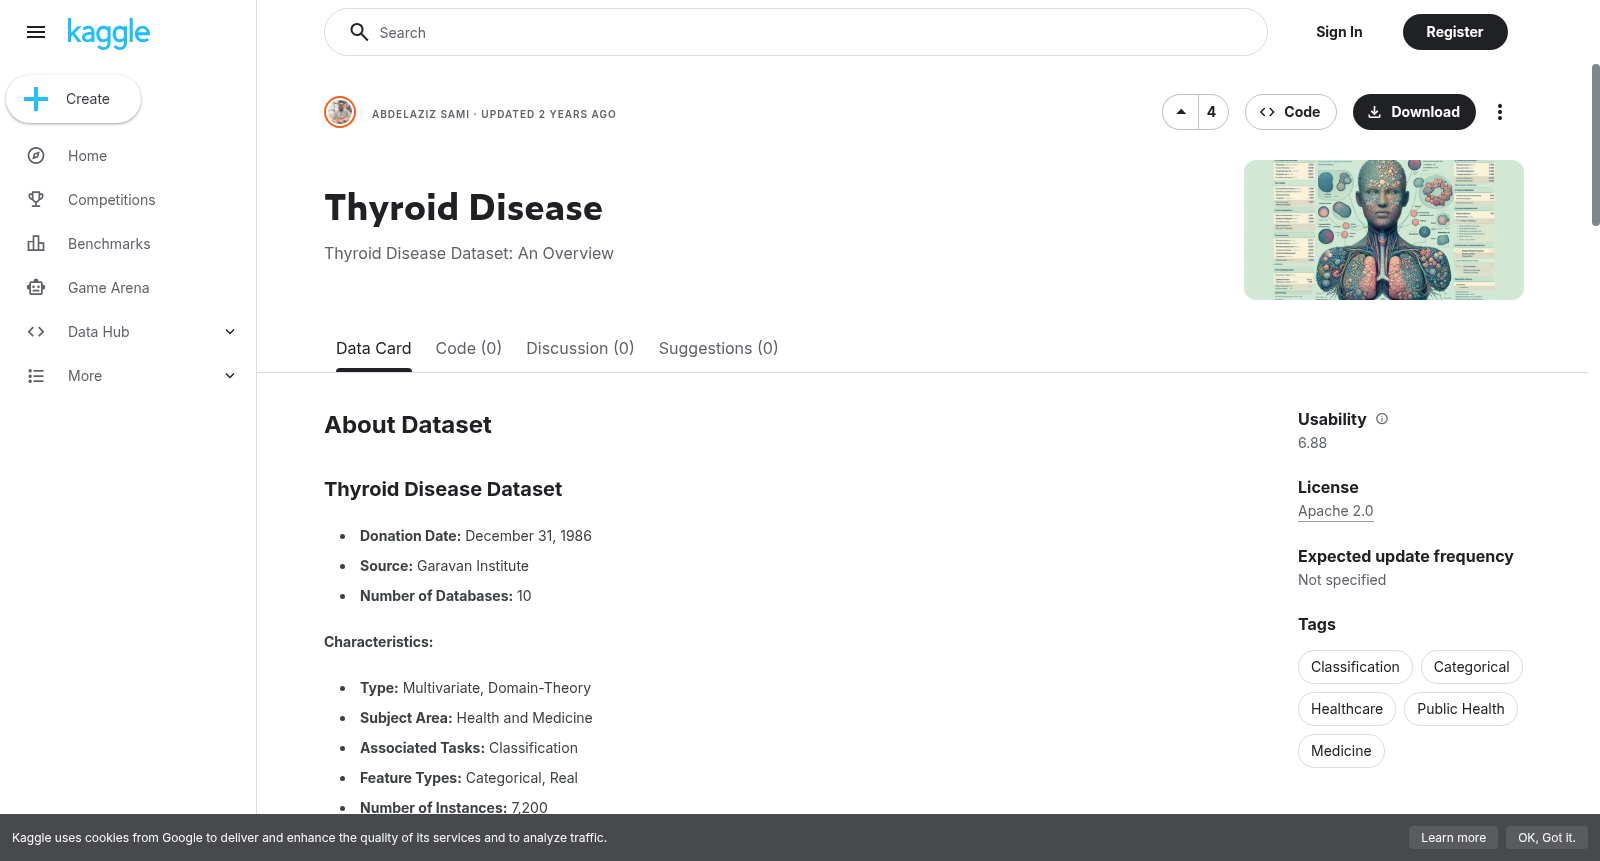1600x861 pixels.
Task: Switch to the Code (0) tab
Action: 468,348
